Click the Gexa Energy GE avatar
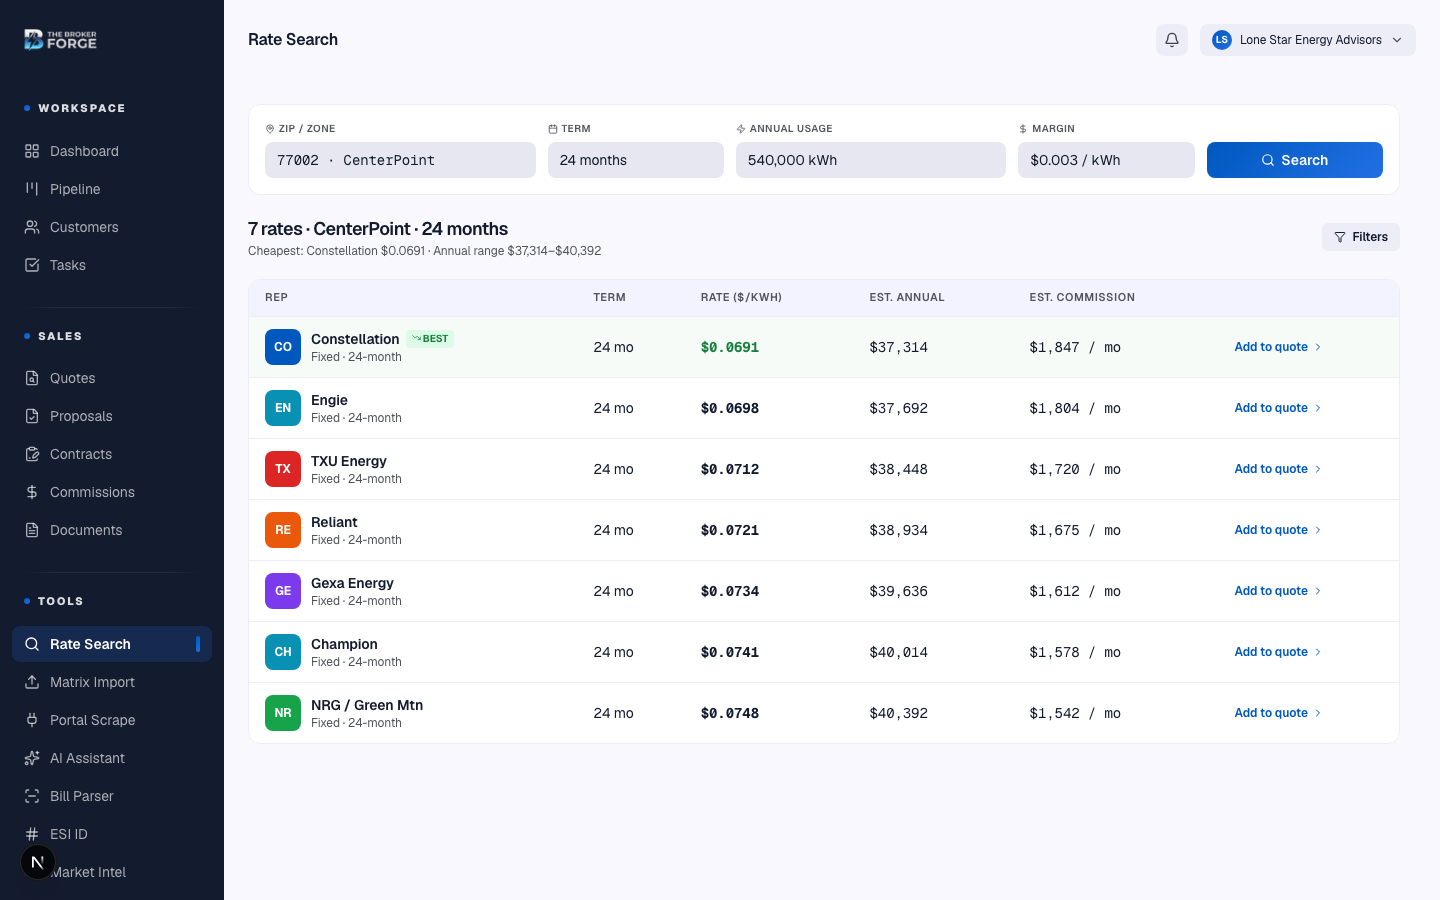 point(283,591)
